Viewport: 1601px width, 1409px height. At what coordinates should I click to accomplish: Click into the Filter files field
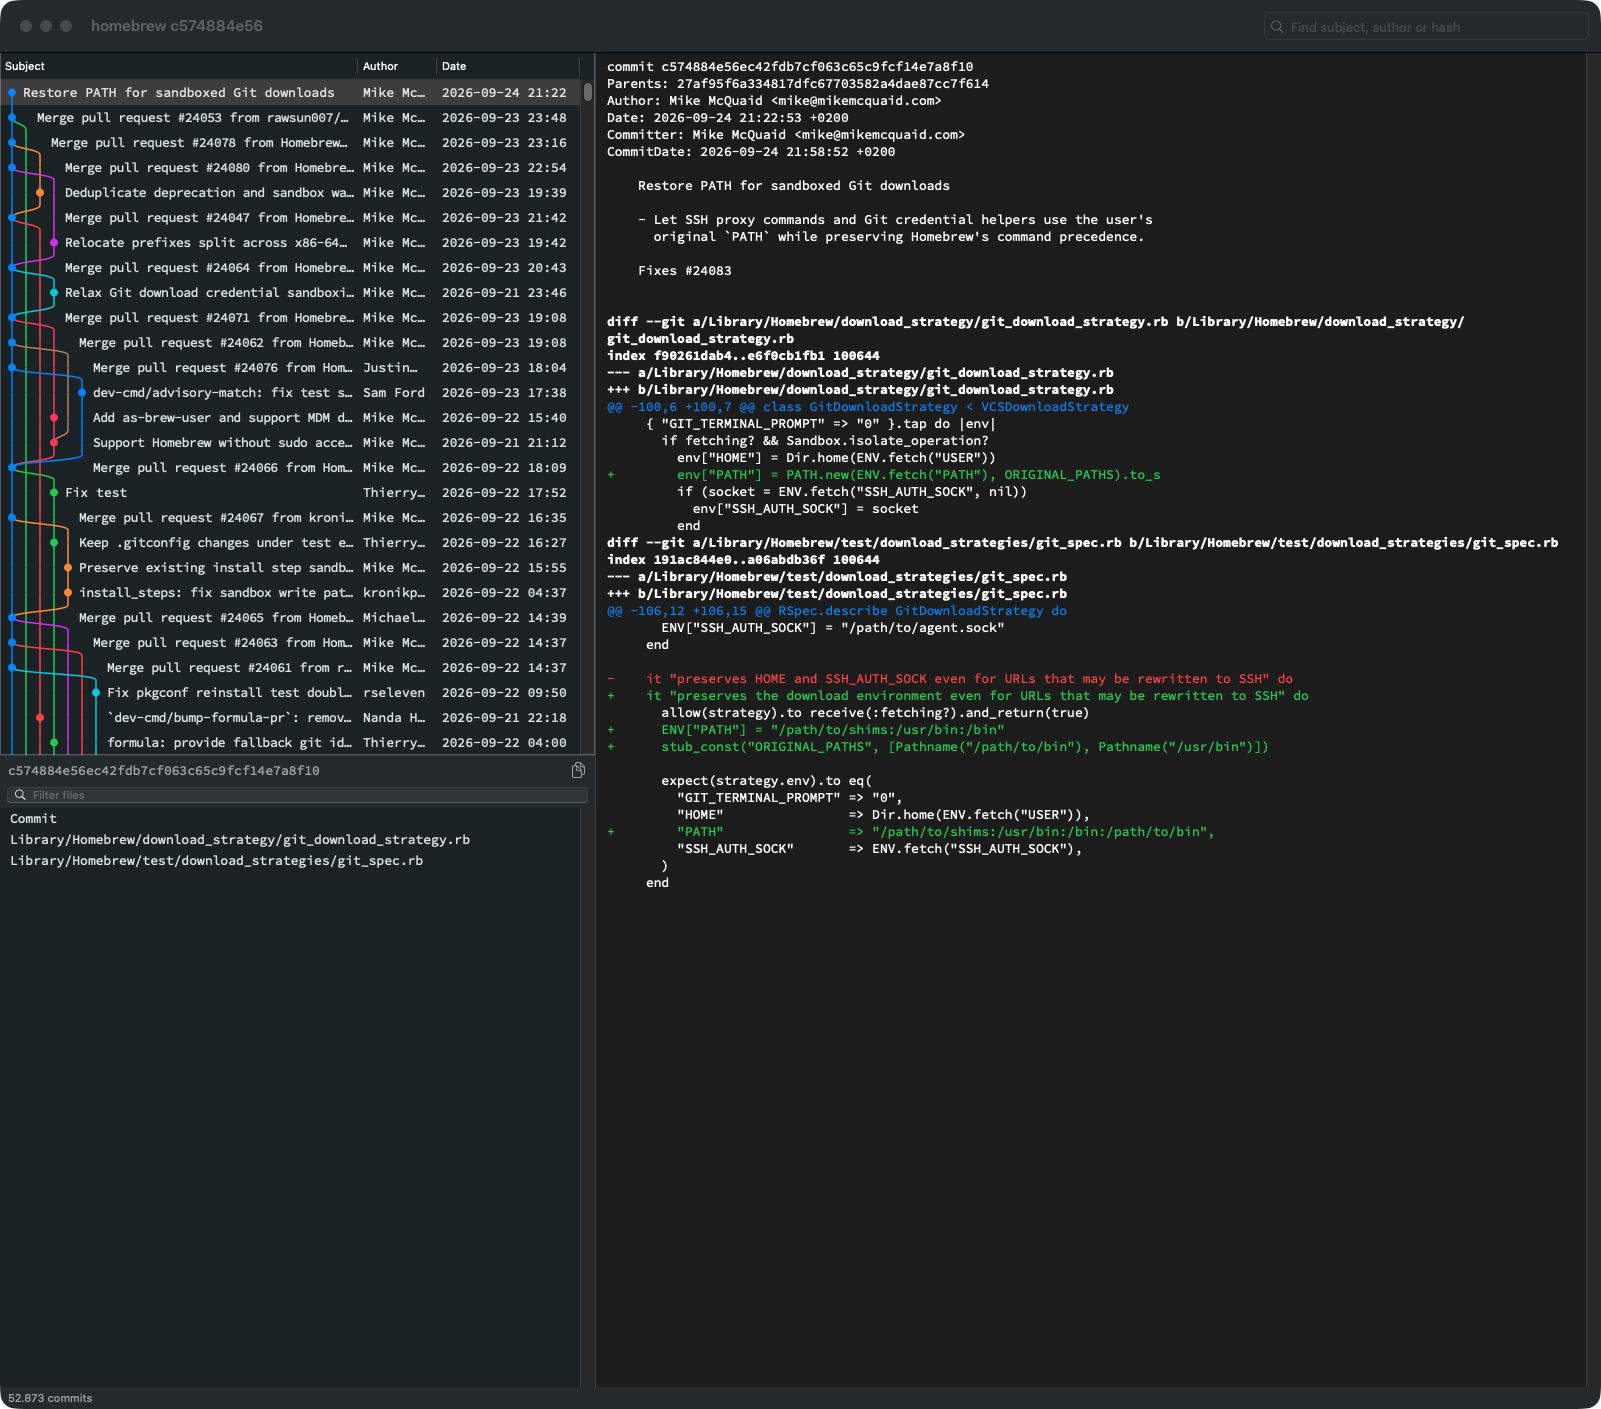coord(297,795)
